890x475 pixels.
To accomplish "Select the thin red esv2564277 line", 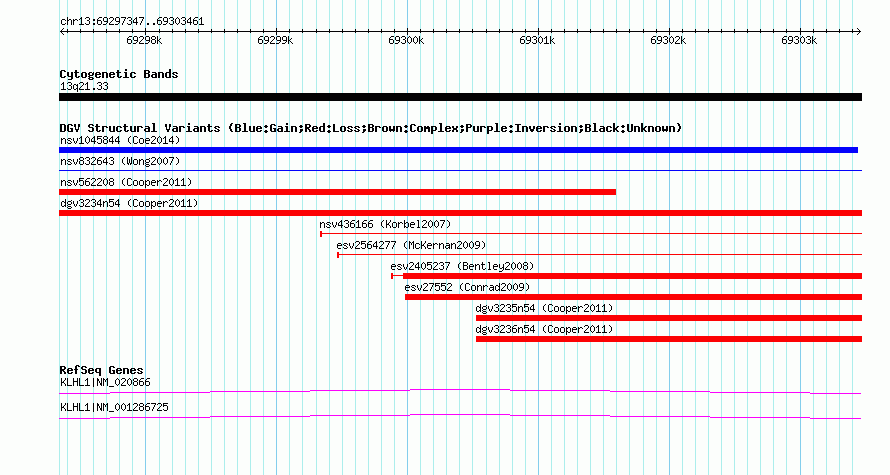I will (599, 255).
